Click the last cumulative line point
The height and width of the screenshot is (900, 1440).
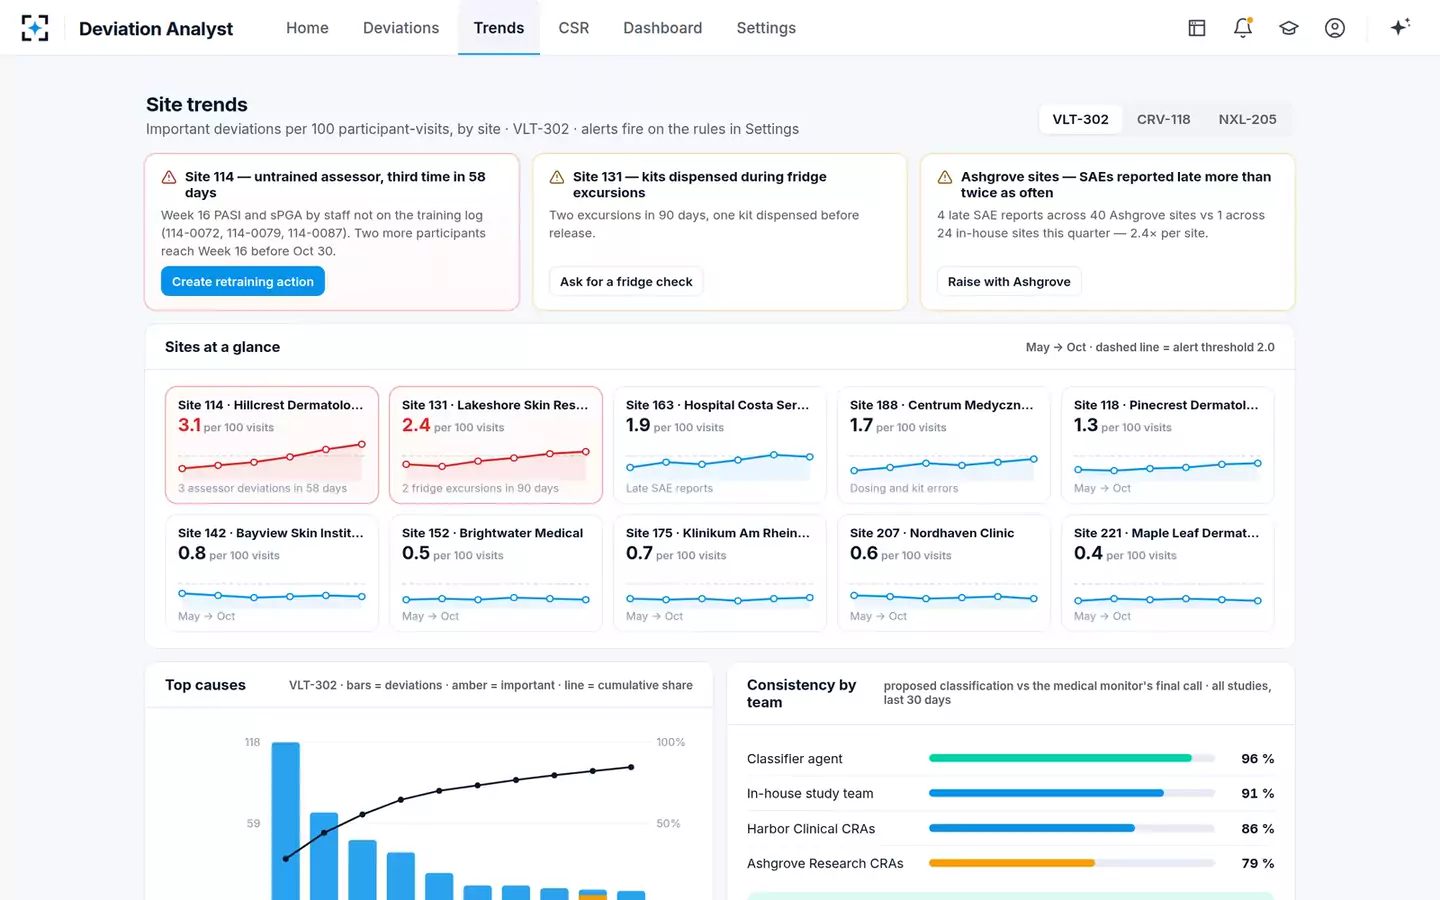[631, 767]
